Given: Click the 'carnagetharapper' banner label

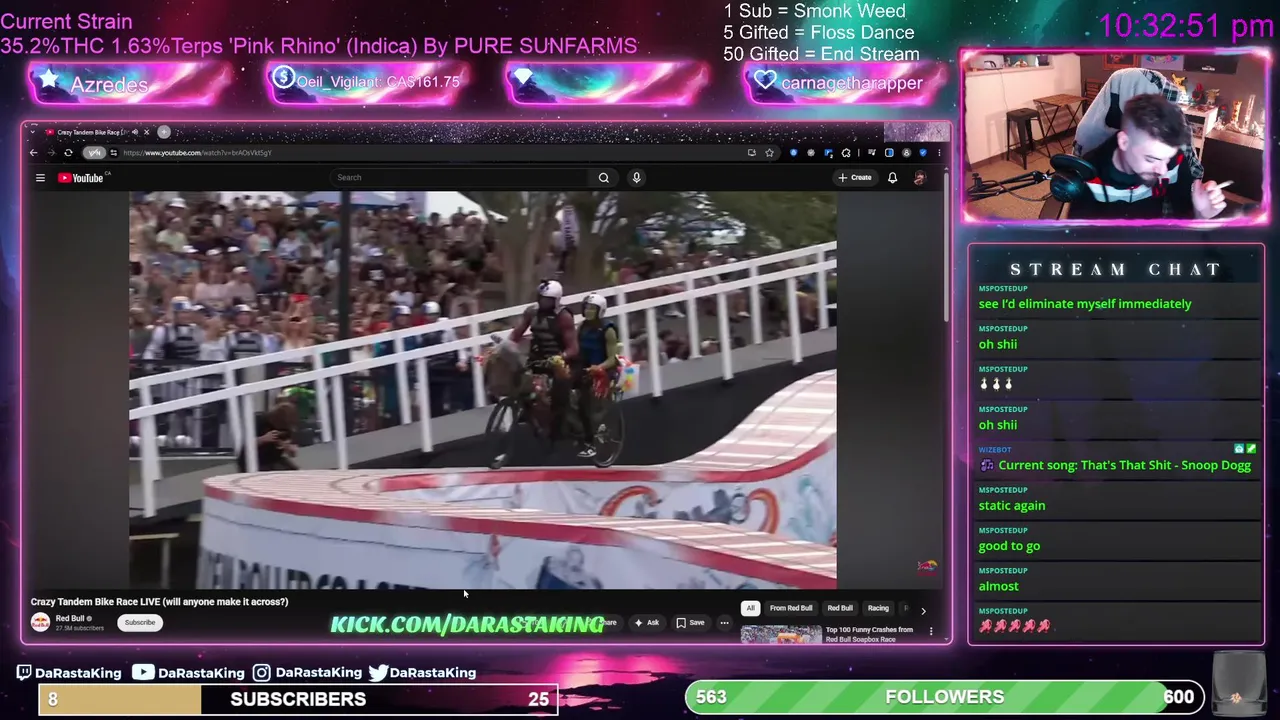Looking at the screenshot, I should tap(851, 83).
